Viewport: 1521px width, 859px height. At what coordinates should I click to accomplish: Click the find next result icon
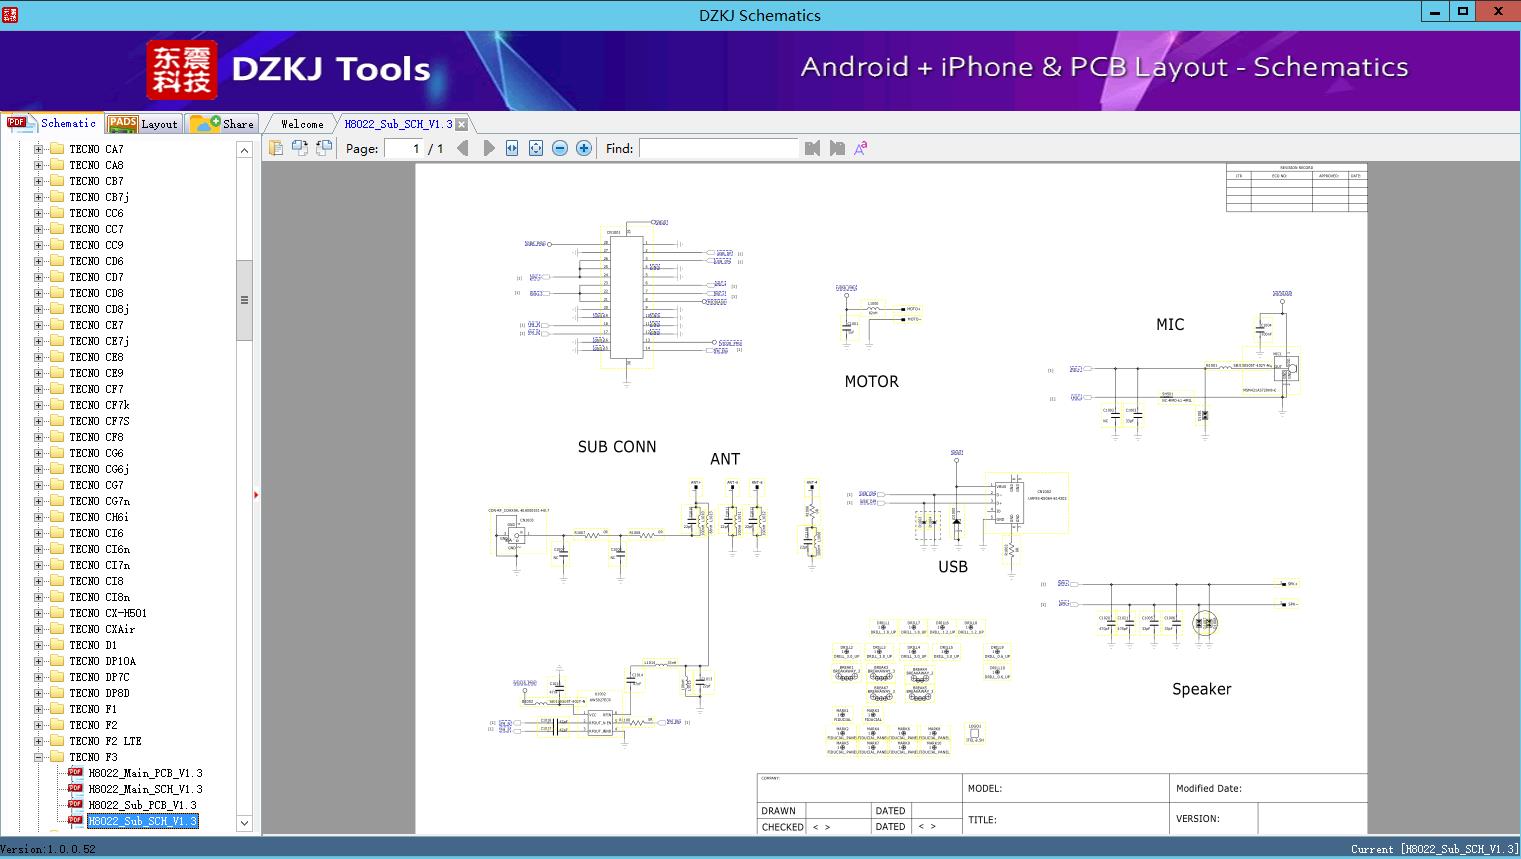click(x=837, y=148)
